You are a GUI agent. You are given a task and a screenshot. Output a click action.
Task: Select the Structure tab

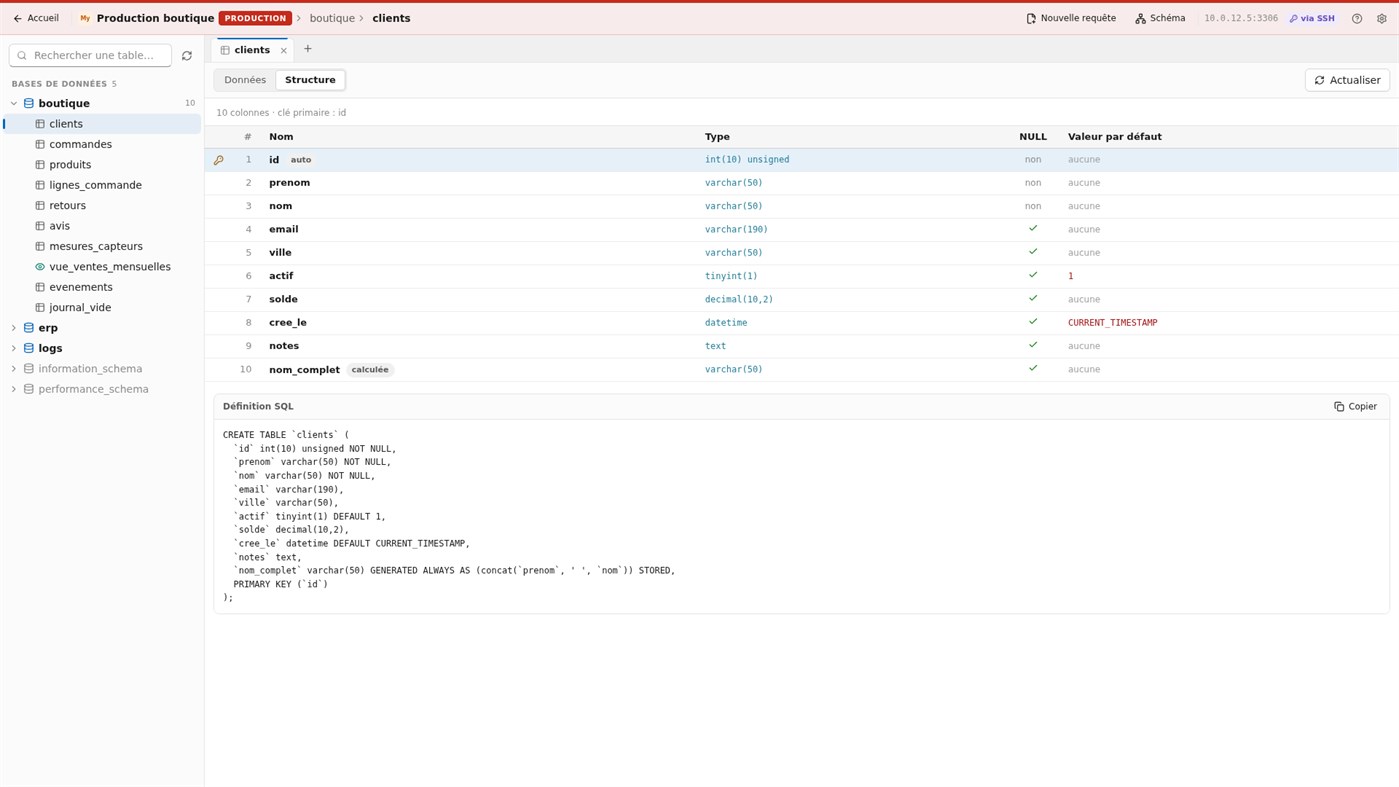[x=310, y=80]
